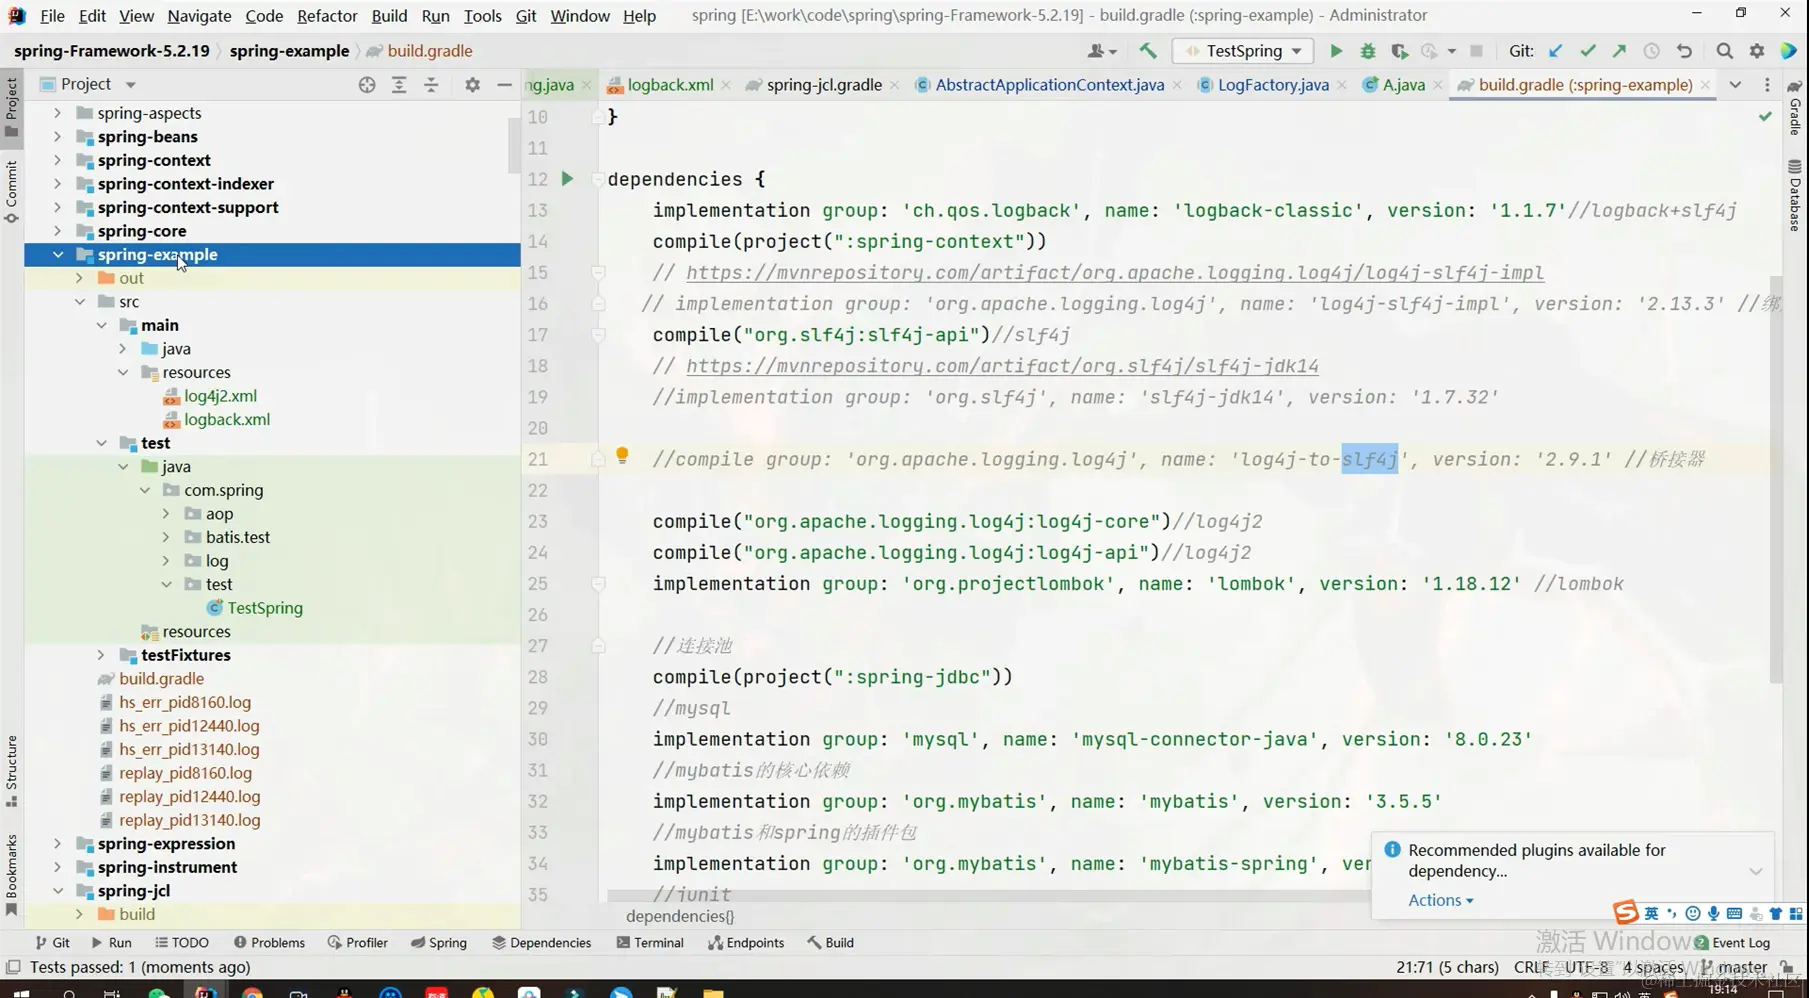Click Git commit checkmark icon
1809x998 pixels.
pyautogui.click(x=1587, y=51)
